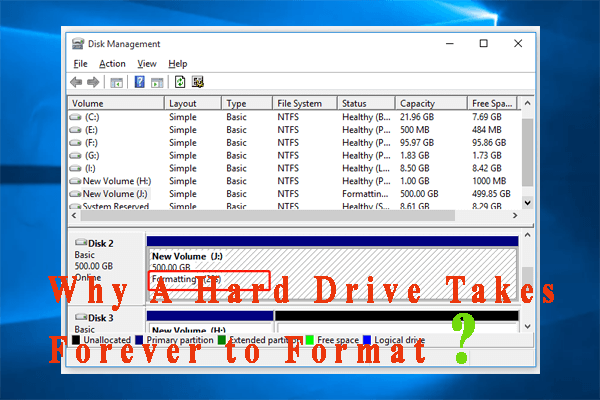The image size is (600, 400).
Task: Click the Back arrow toolbar icon
Action: coord(76,82)
